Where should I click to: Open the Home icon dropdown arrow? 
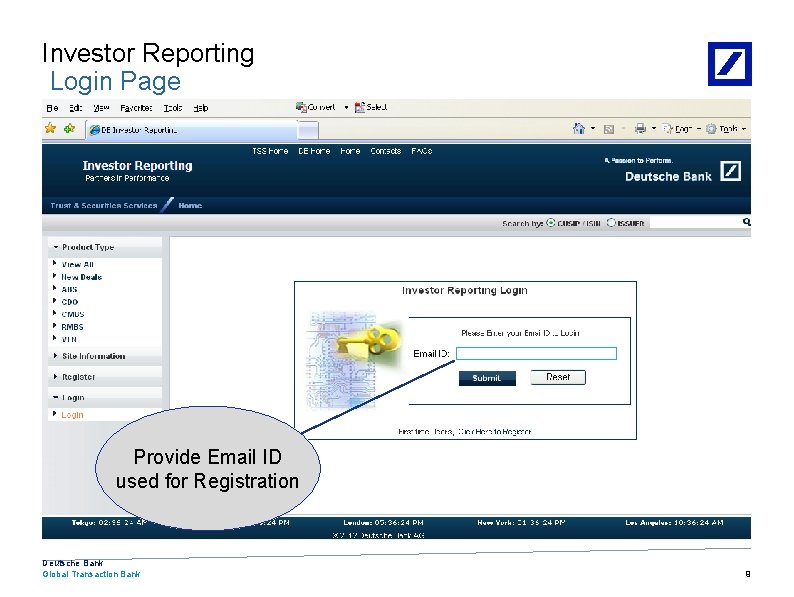coord(593,129)
